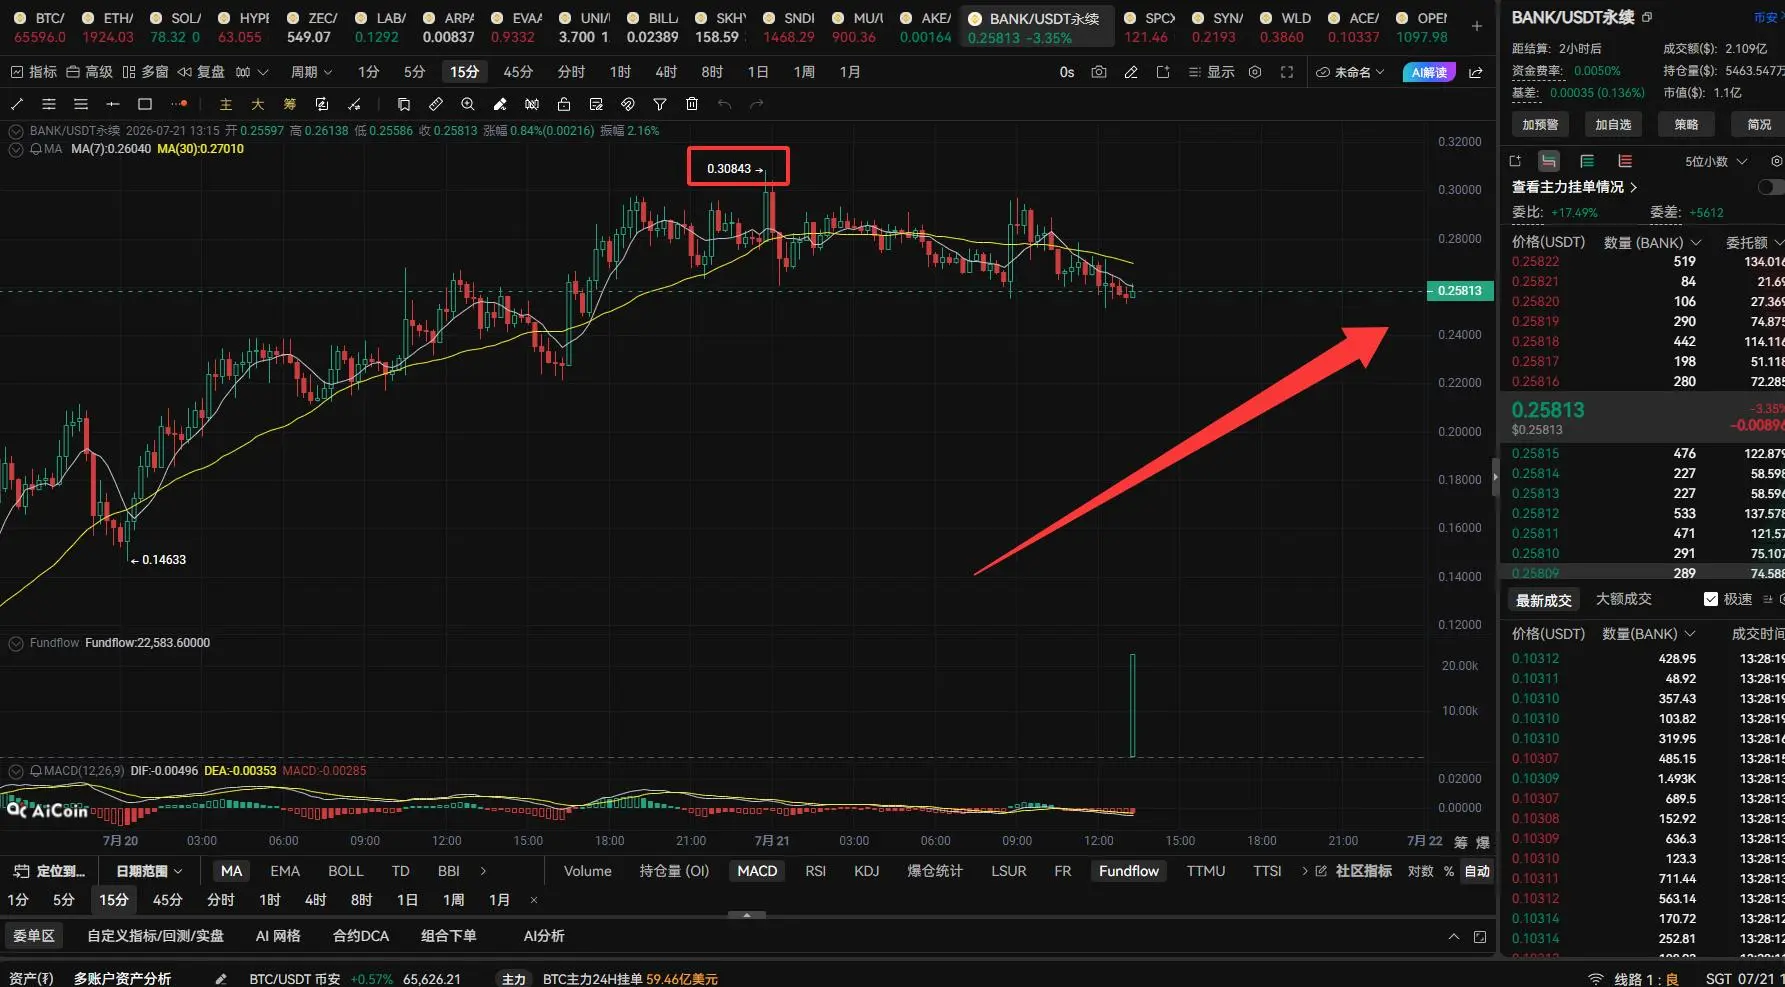Expand more main indicators arrow after BBI
Image resolution: width=1785 pixels, height=987 pixels.
(x=483, y=871)
